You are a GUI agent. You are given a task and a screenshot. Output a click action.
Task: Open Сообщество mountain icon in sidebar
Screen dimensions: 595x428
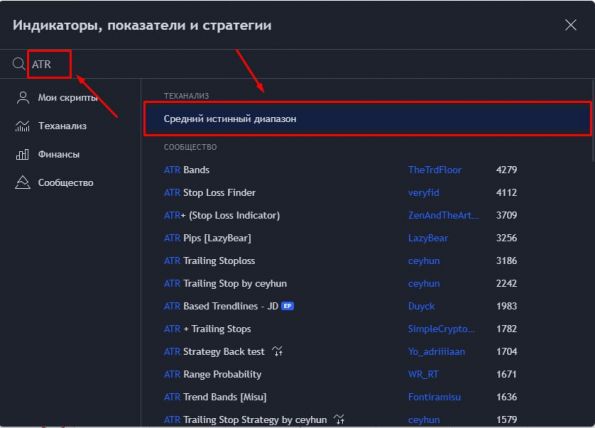(23, 183)
